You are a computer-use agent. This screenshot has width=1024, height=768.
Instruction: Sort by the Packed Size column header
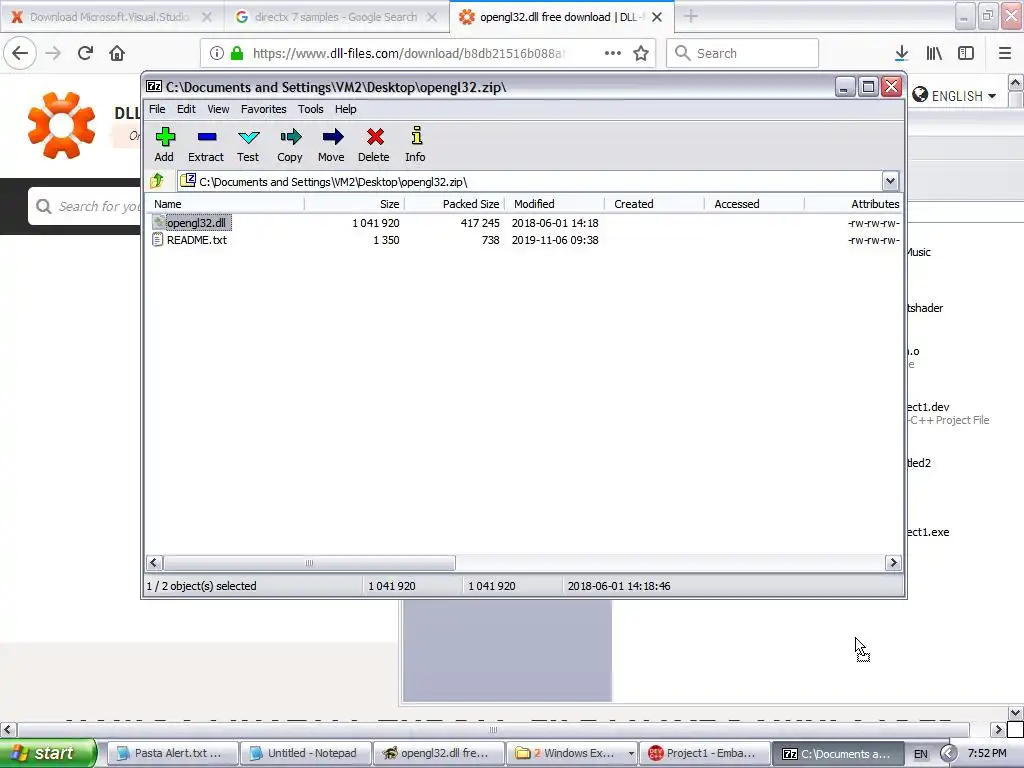click(455, 204)
